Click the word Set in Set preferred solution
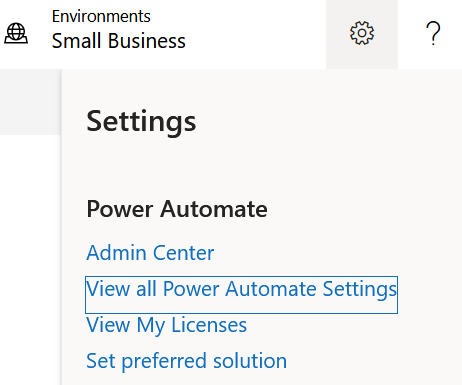This screenshot has width=462, height=385. coord(101,361)
